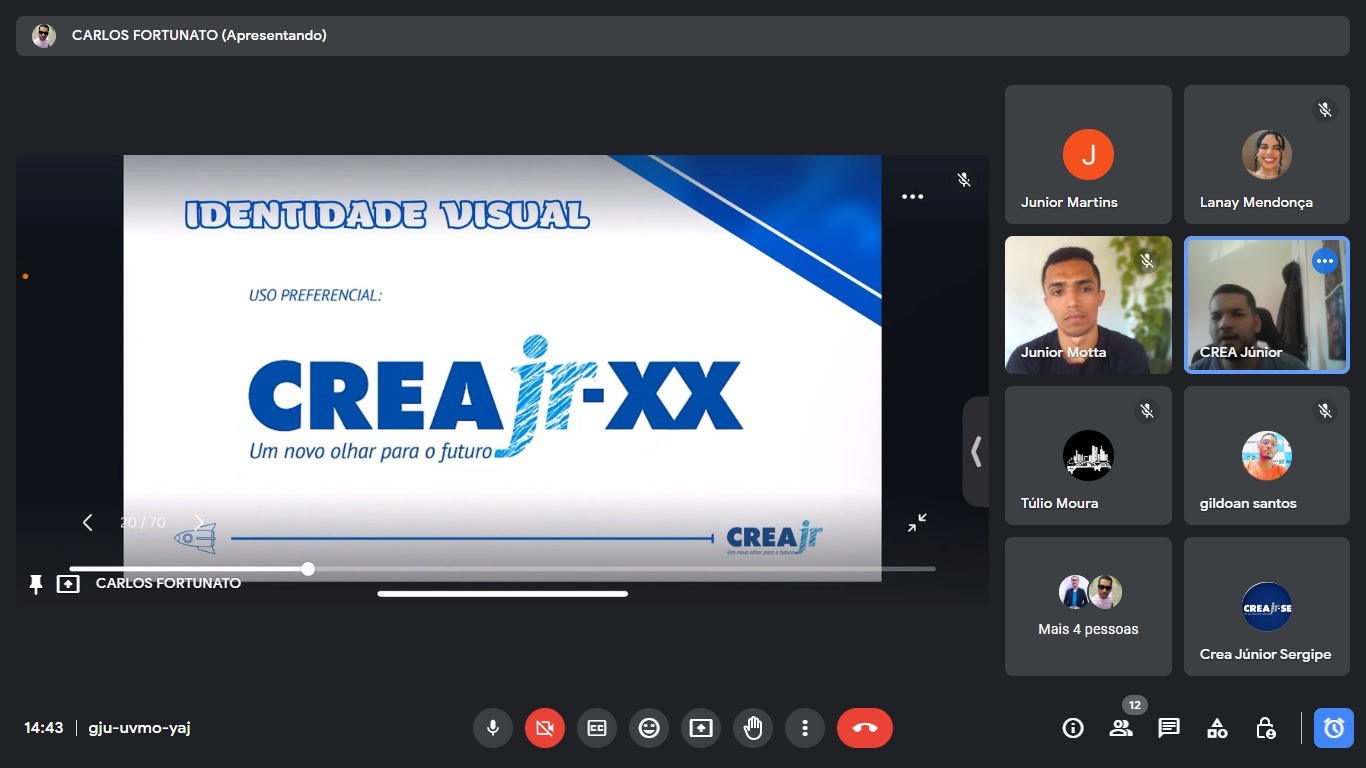Select the Junior Motta video tile

1088,305
